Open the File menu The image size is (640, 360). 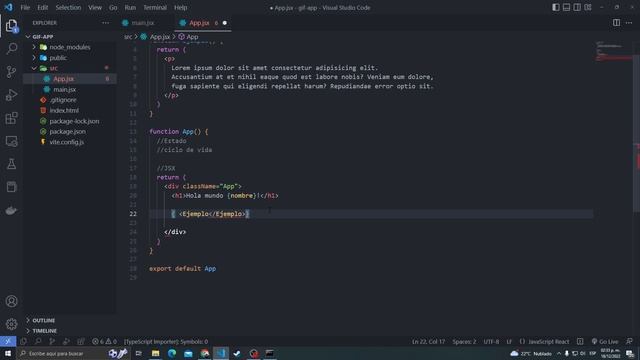tap(25, 7)
